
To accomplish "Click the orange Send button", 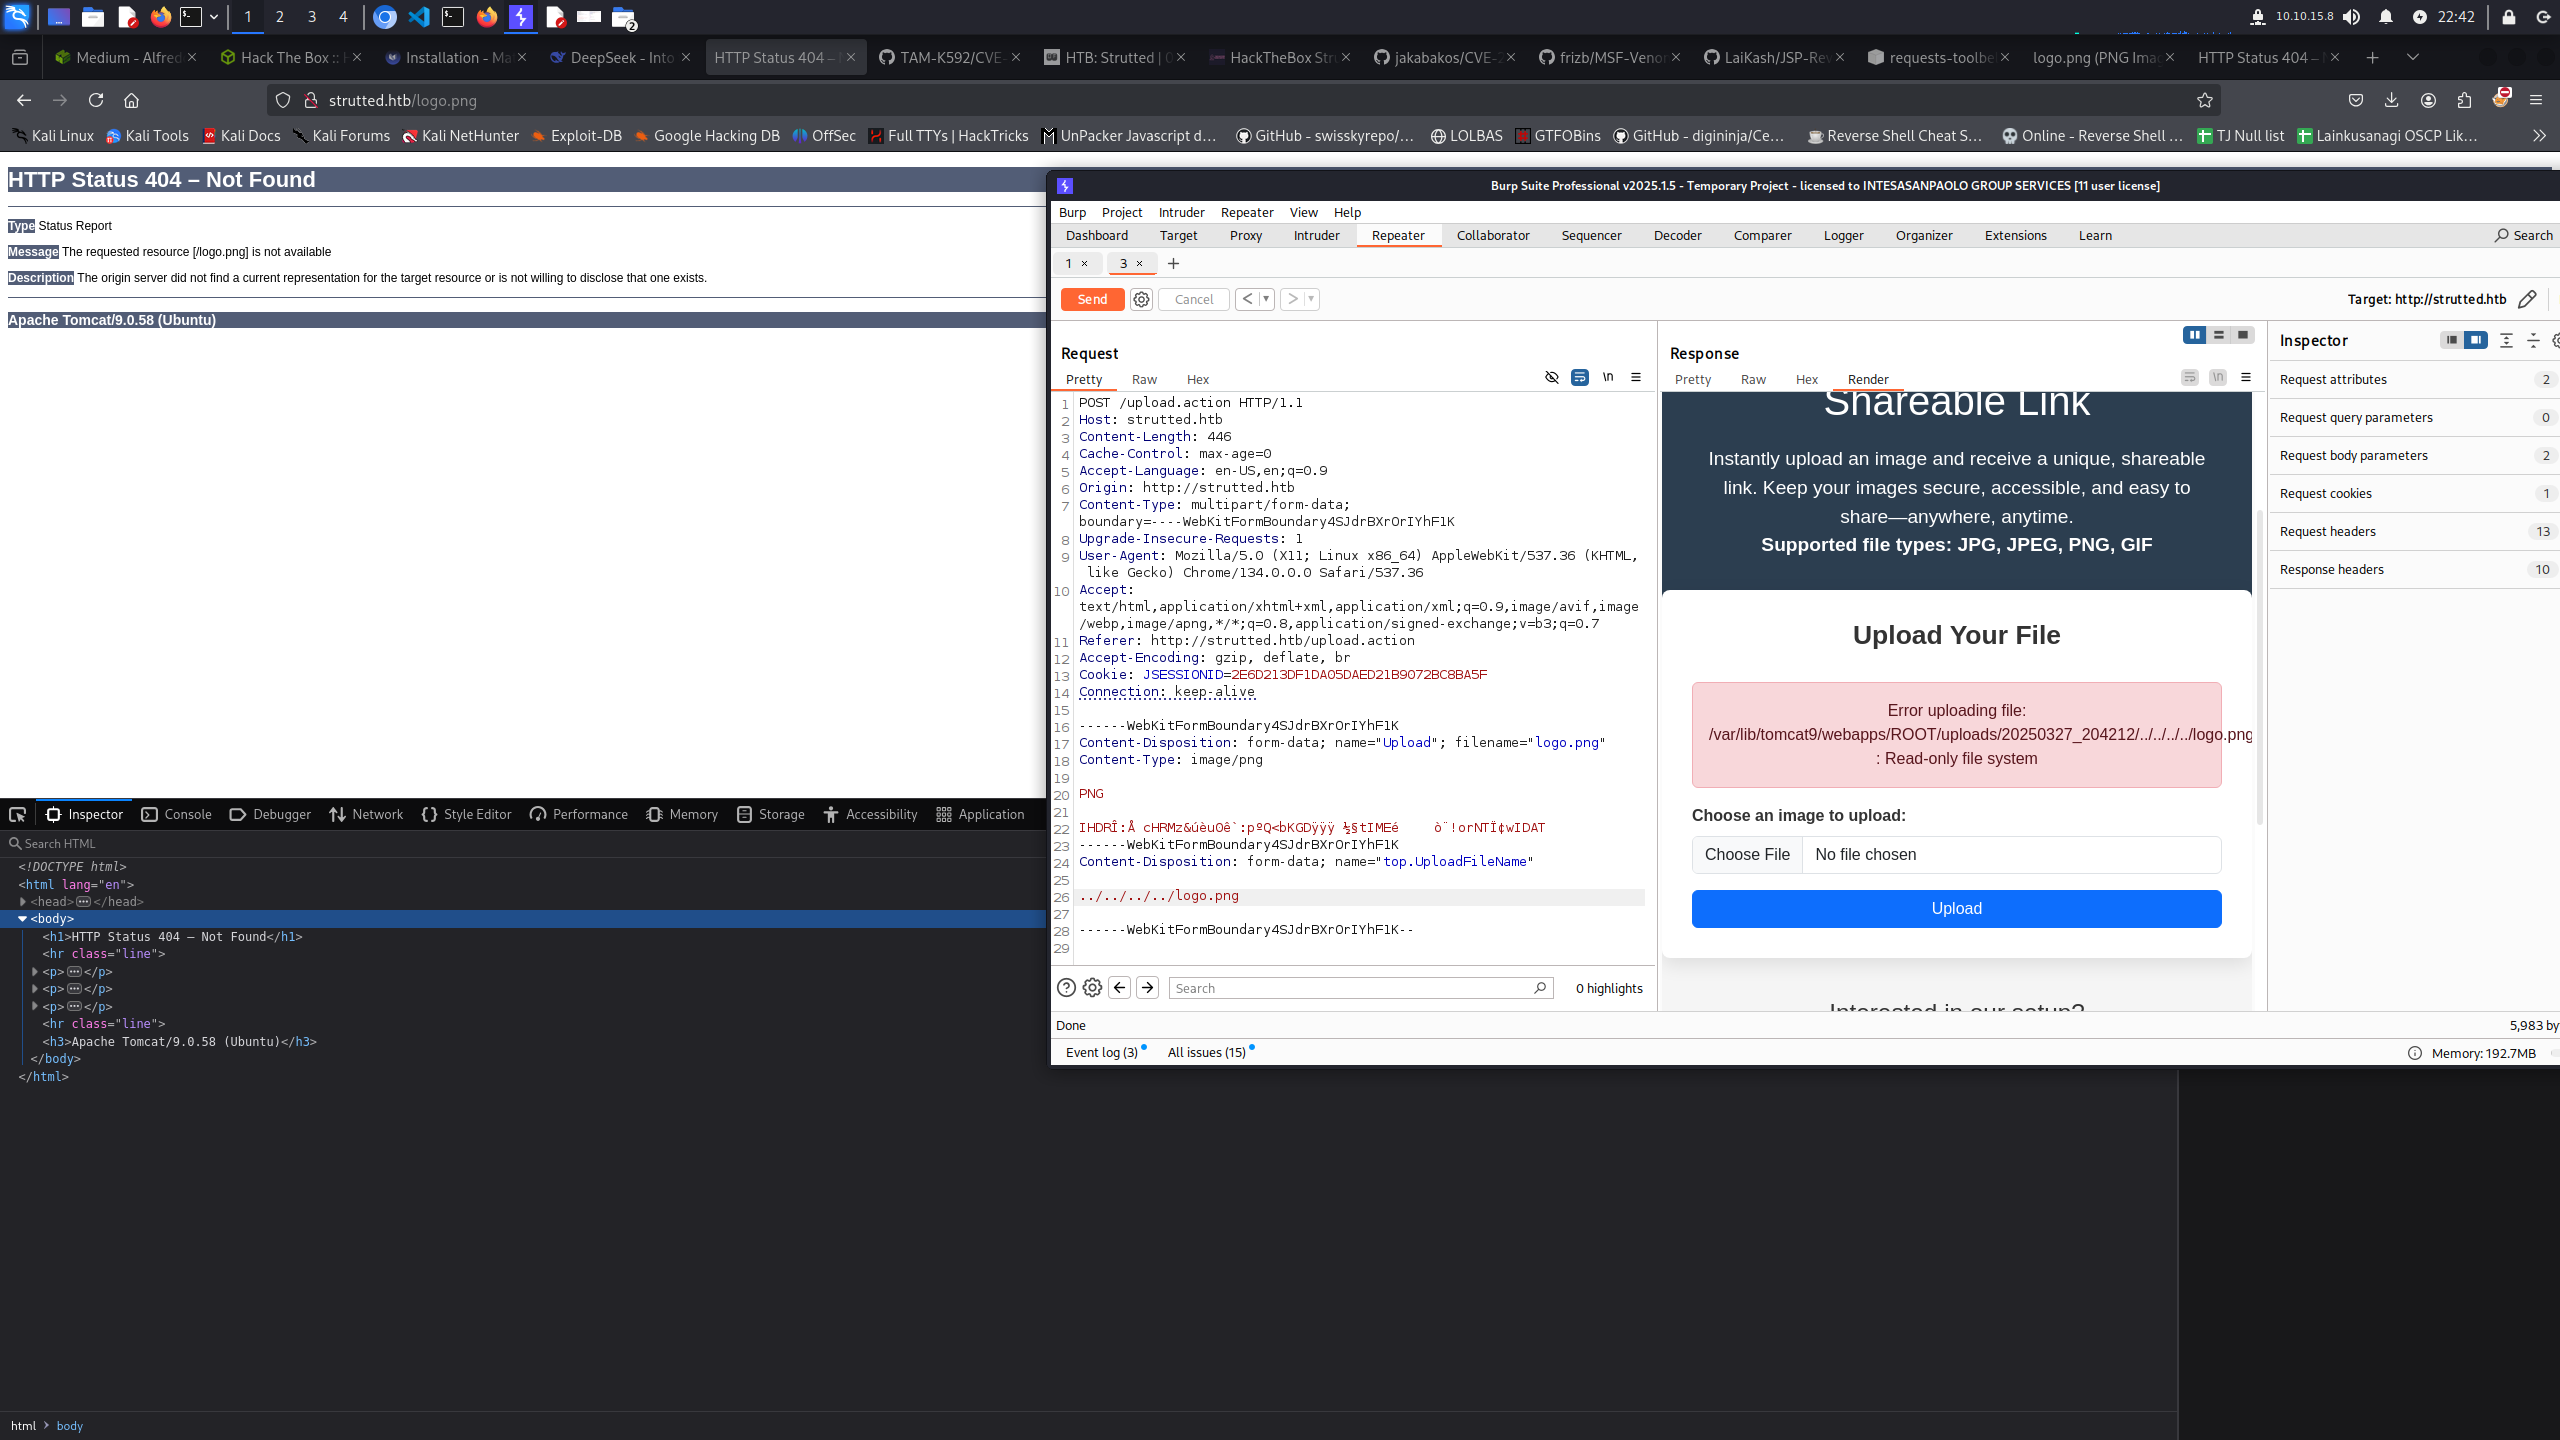I will (1092, 299).
